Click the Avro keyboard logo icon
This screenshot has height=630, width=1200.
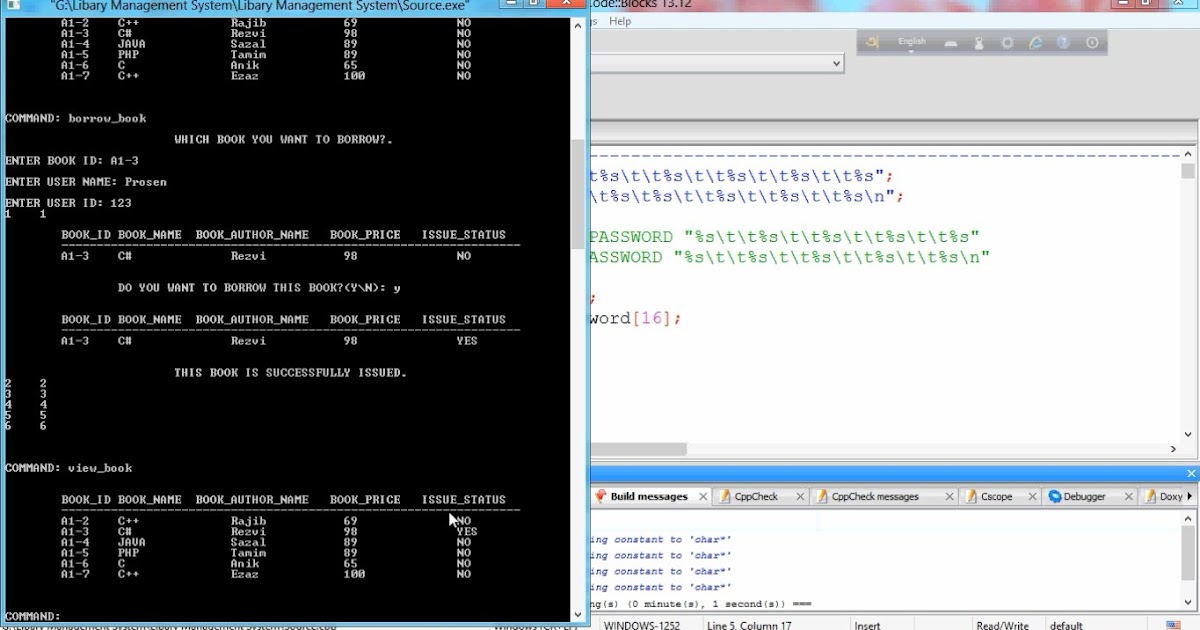[x=873, y=42]
